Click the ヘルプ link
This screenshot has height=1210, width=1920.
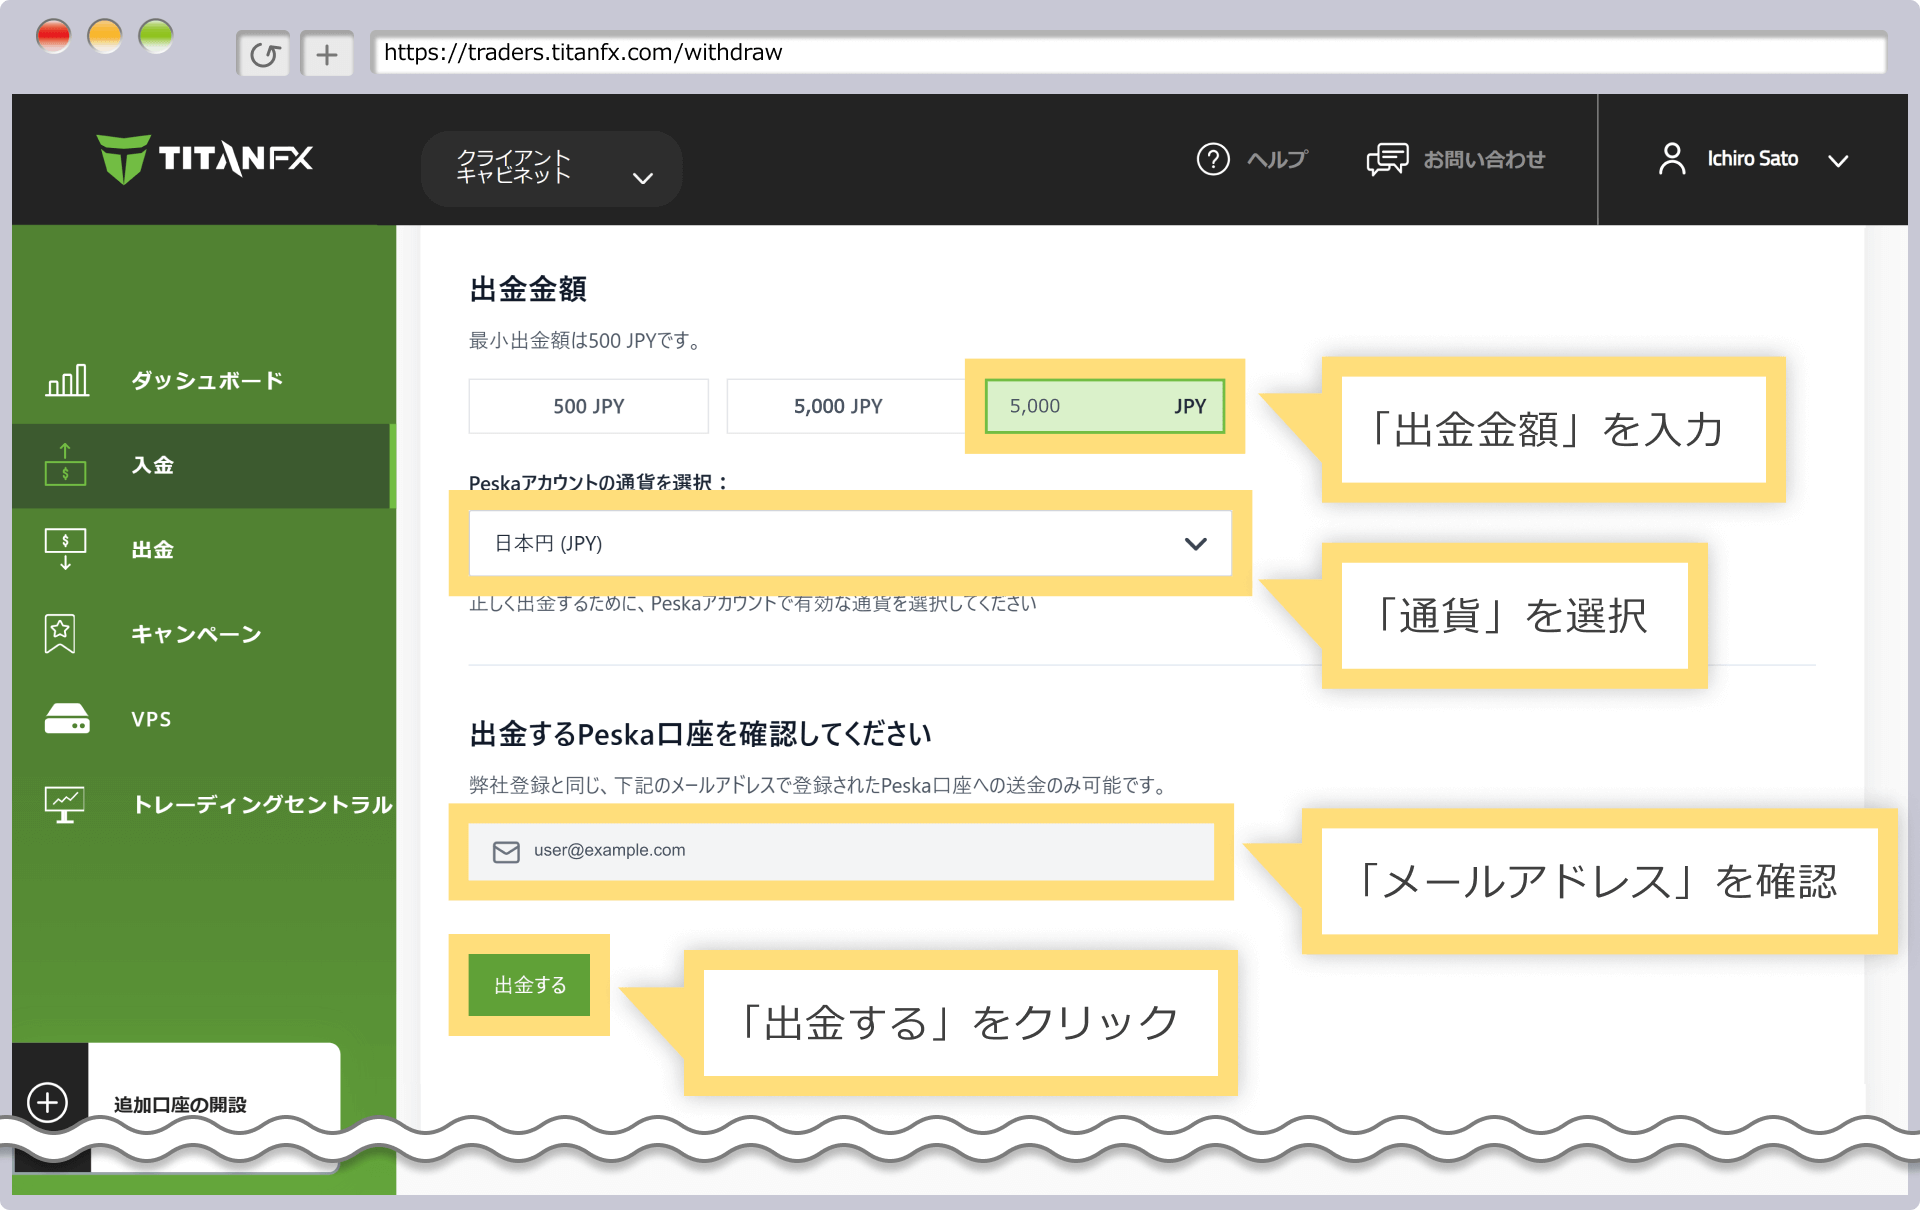(x=1277, y=159)
